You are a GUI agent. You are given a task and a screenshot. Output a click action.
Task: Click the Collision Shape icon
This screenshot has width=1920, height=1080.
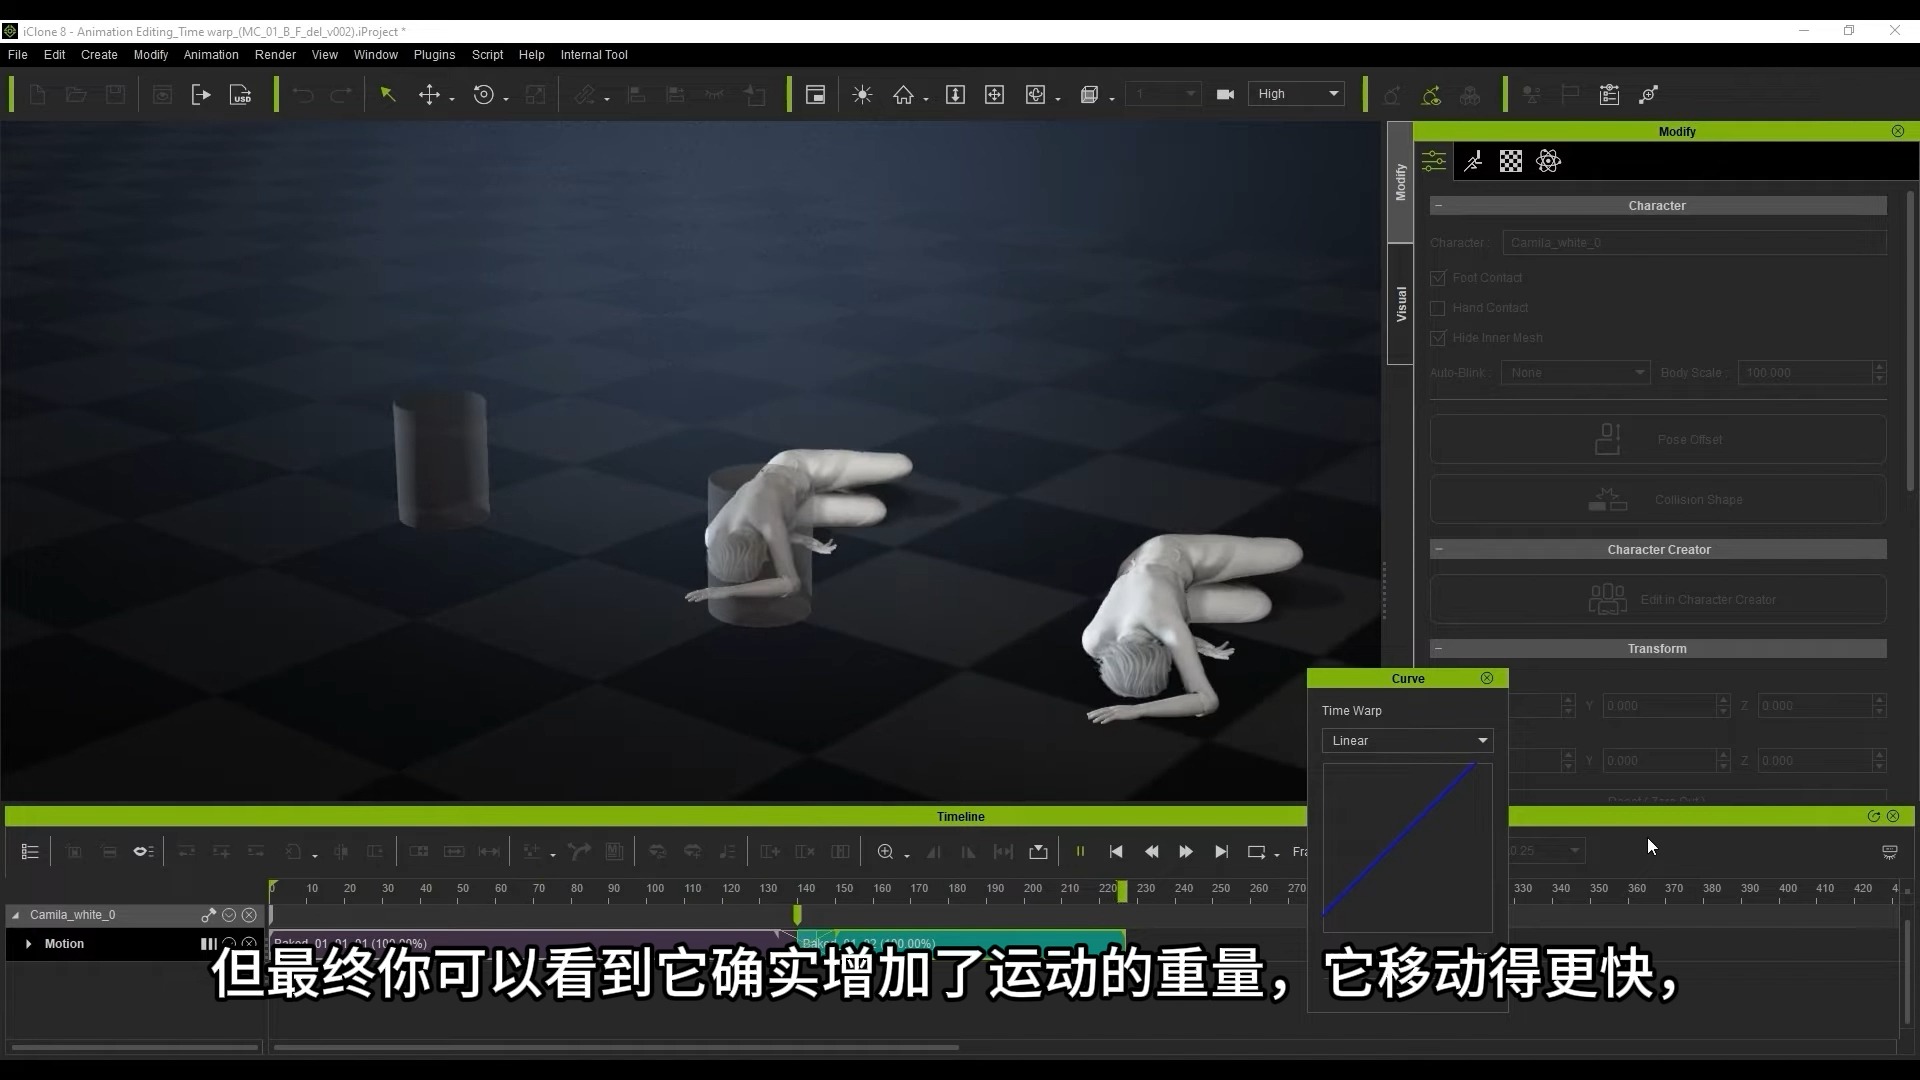pyautogui.click(x=1606, y=499)
